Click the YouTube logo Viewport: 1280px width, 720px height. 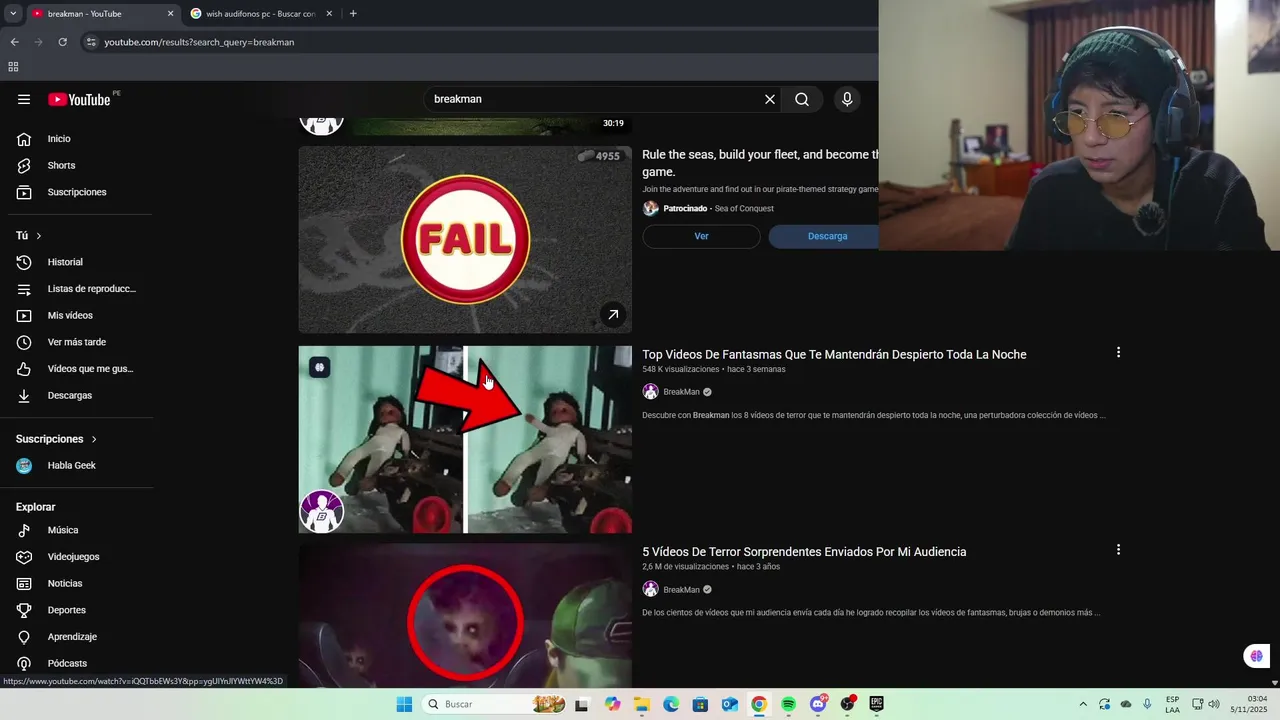(x=79, y=99)
